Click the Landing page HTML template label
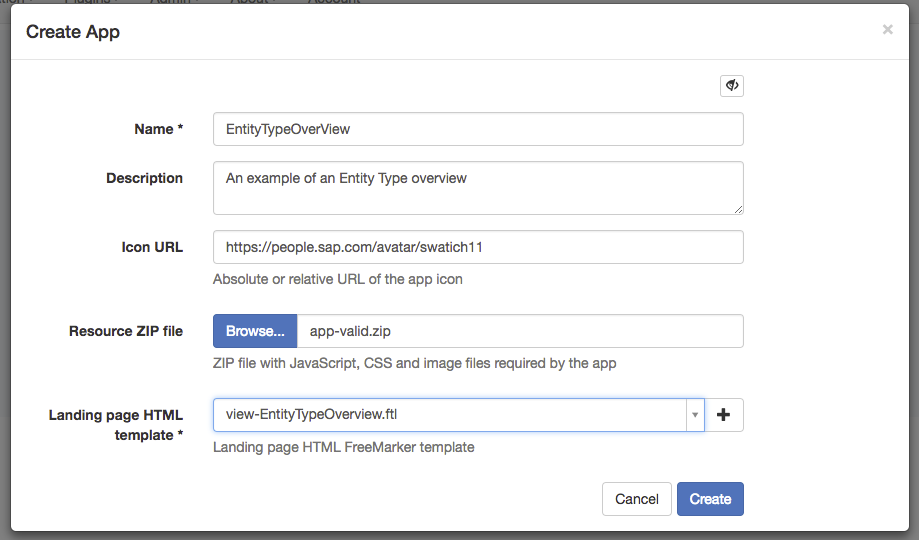919x540 pixels. click(116, 425)
